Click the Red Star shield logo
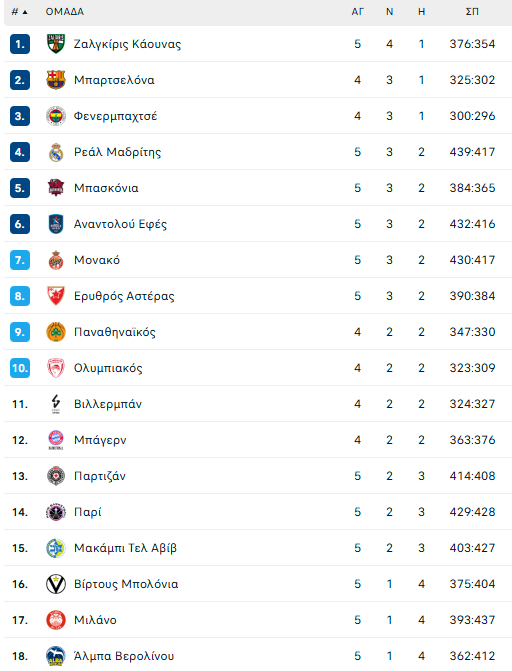 [56, 296]
